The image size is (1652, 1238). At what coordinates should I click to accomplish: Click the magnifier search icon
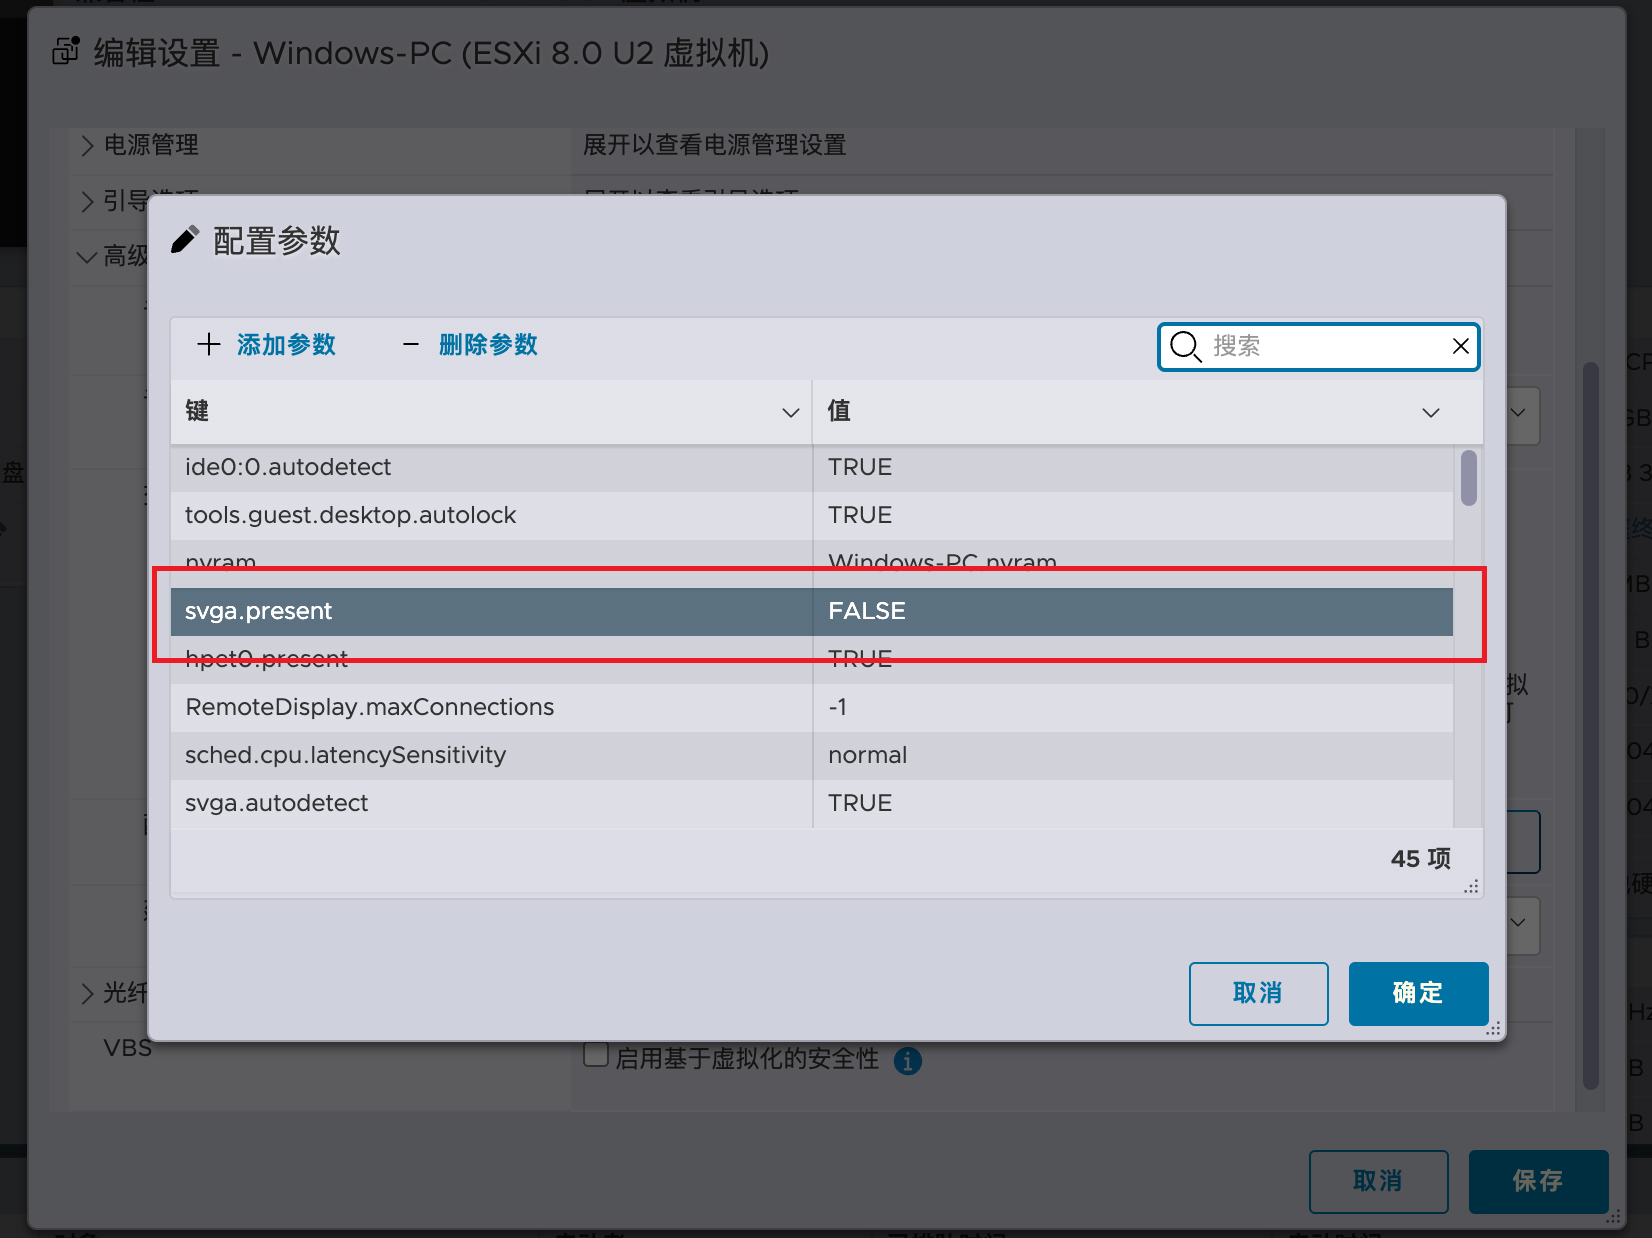1185,346
